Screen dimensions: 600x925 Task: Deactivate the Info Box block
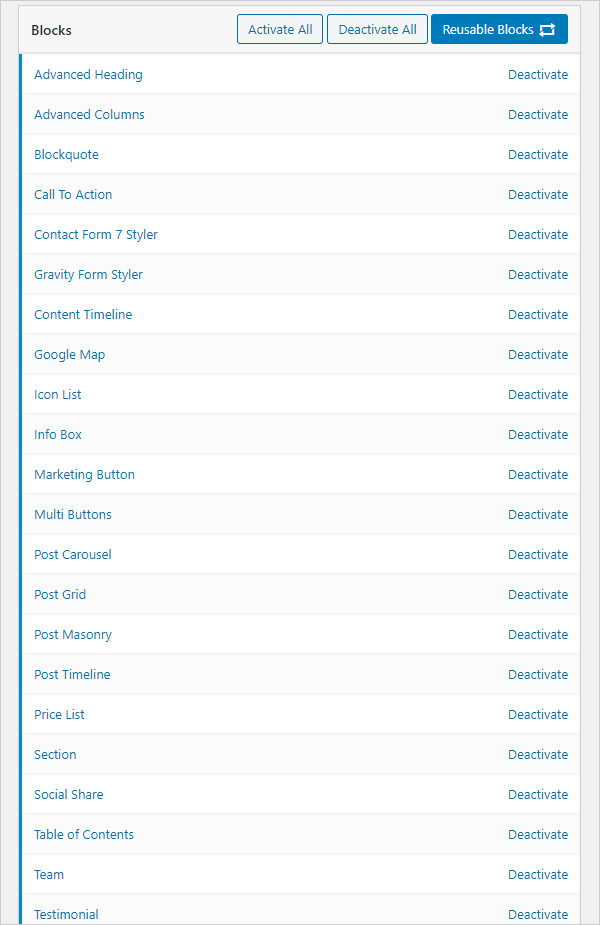(x=537, y=435)
